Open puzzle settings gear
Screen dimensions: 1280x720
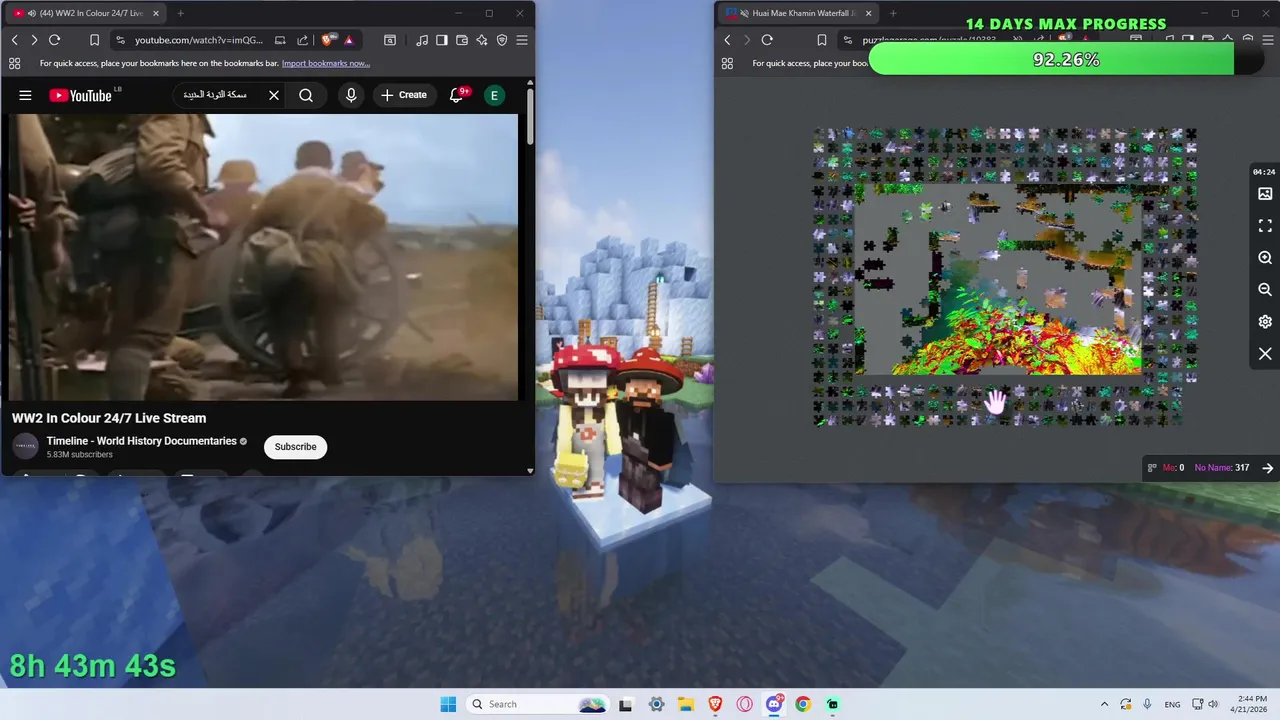pos(1265,322)
